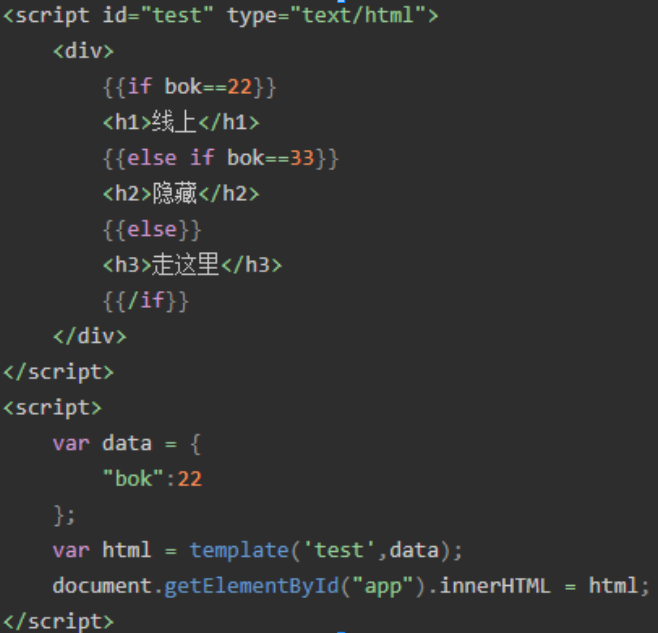This screenshot has width=658, height=633.
Task: Click the }; line closing data object
Action: (64, 515)
